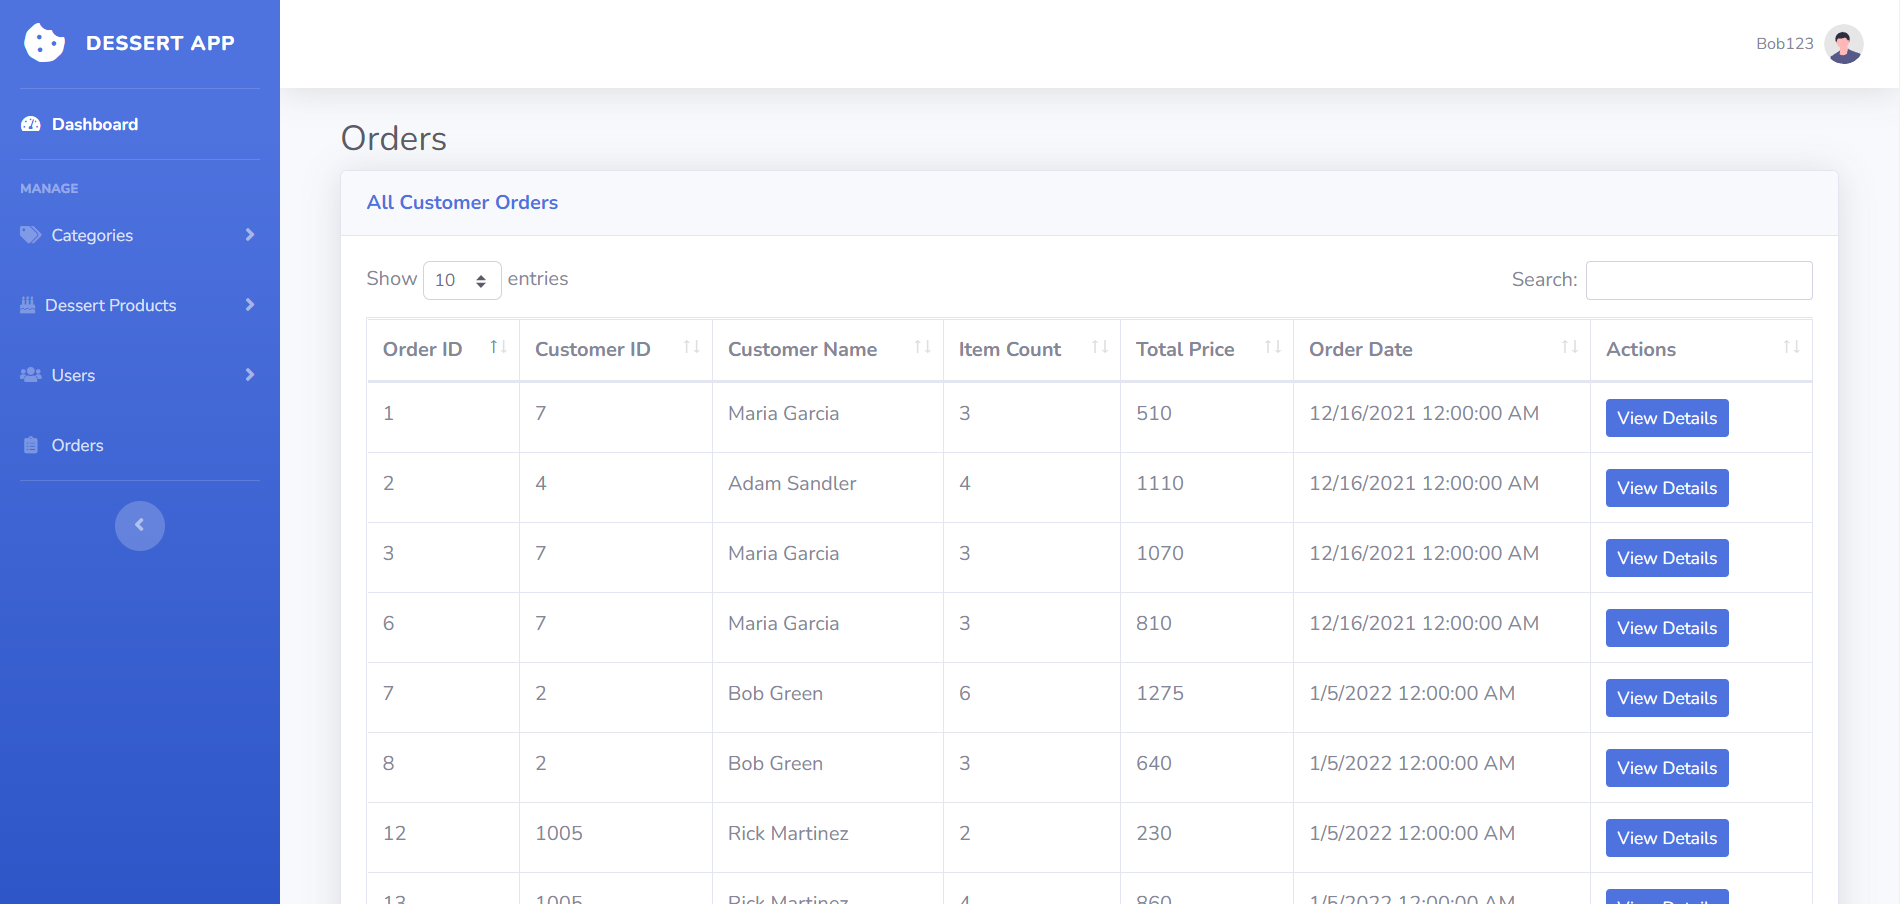Toggle sorting on the Total Price column
The image size is (1900, 904).
pos(1272,348)
